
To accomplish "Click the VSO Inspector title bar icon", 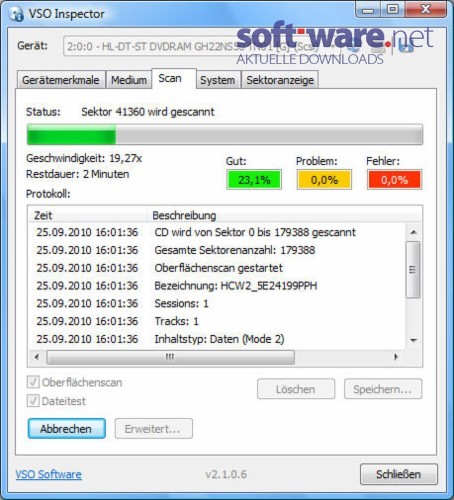I will pos(16,14).
